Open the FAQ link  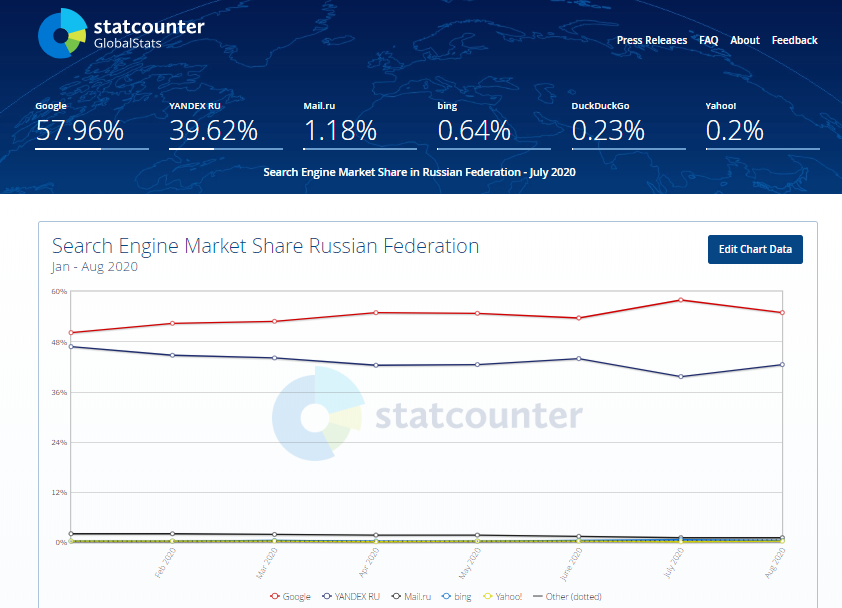point(708,40)
